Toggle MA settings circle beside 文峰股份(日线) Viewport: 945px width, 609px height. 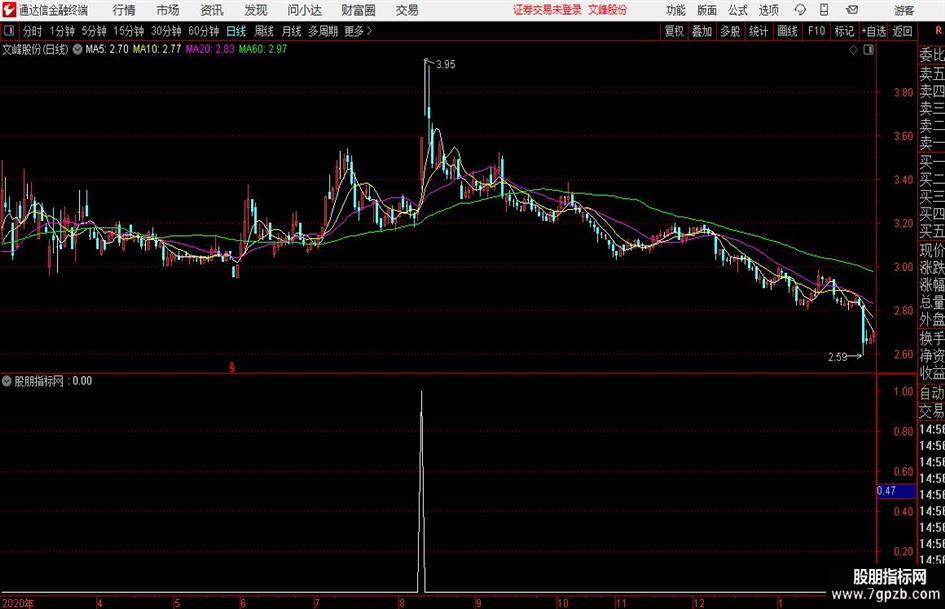(x=77, y=49)
